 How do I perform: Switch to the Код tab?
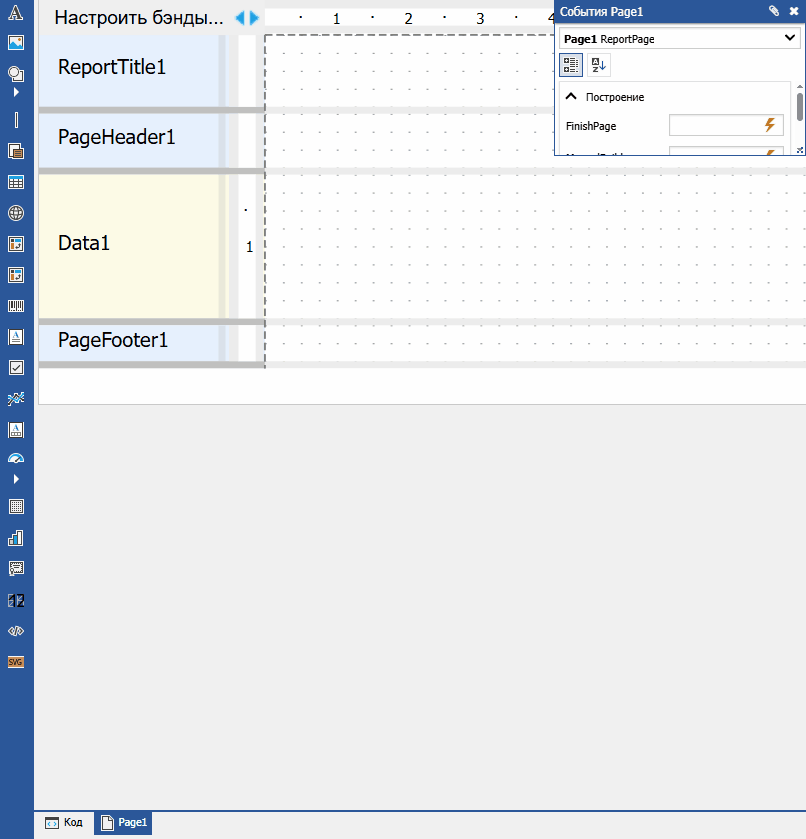click(64, 823)
